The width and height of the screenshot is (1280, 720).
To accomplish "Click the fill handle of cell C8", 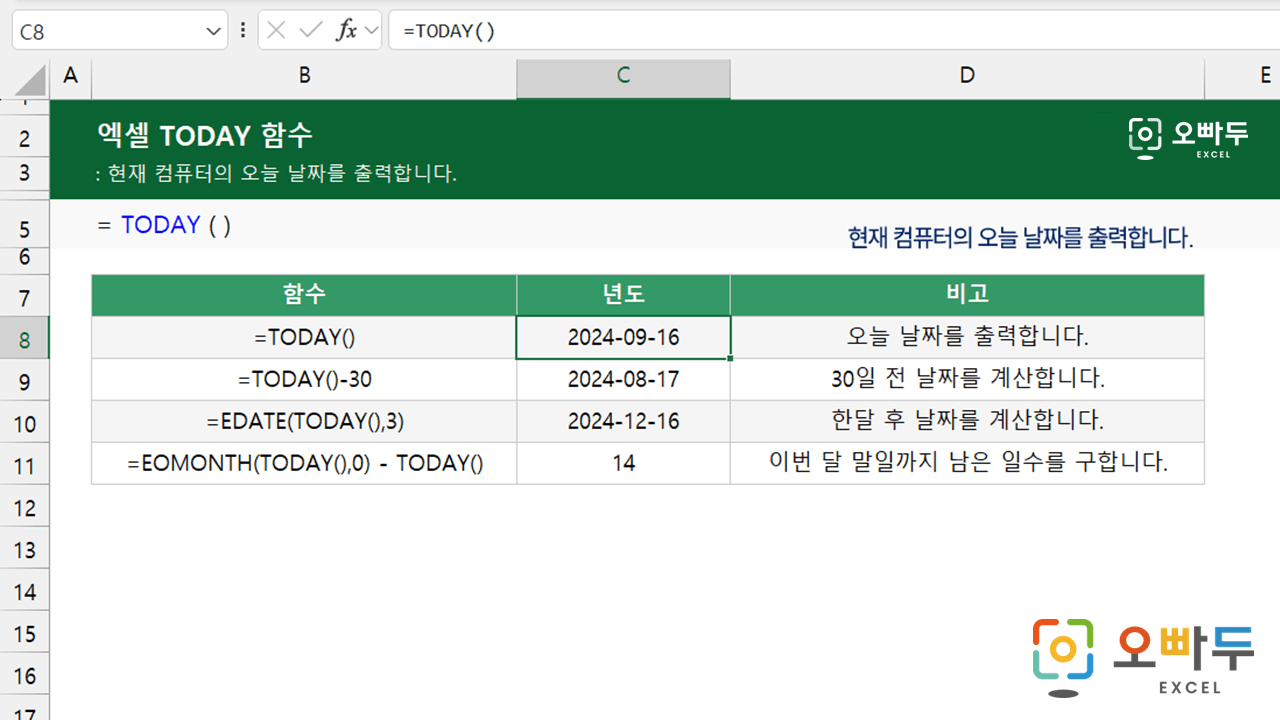I will coord(731,358).
